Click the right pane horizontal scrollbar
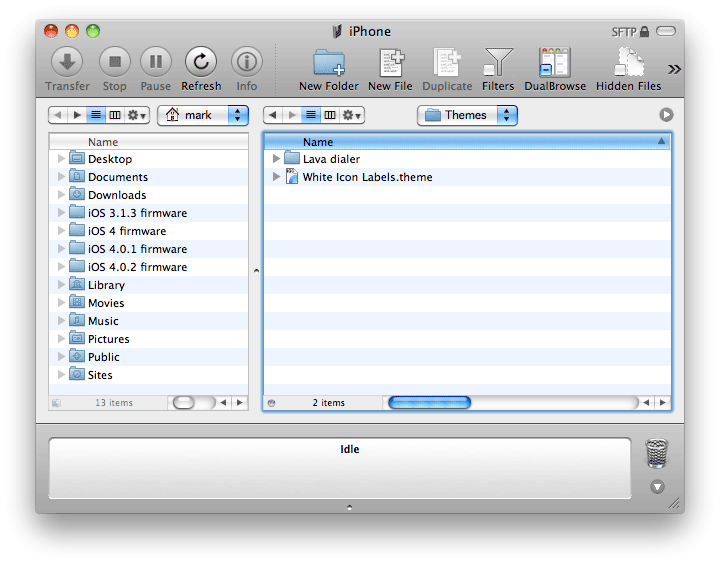 [x=429, y=403]
